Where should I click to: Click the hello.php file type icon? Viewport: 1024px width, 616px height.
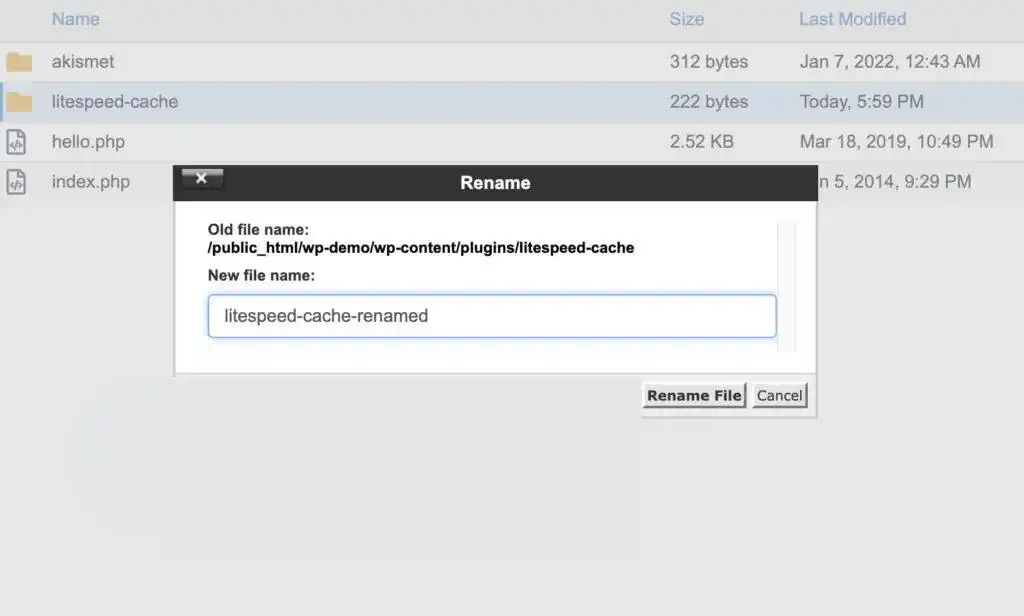point(16,141)
